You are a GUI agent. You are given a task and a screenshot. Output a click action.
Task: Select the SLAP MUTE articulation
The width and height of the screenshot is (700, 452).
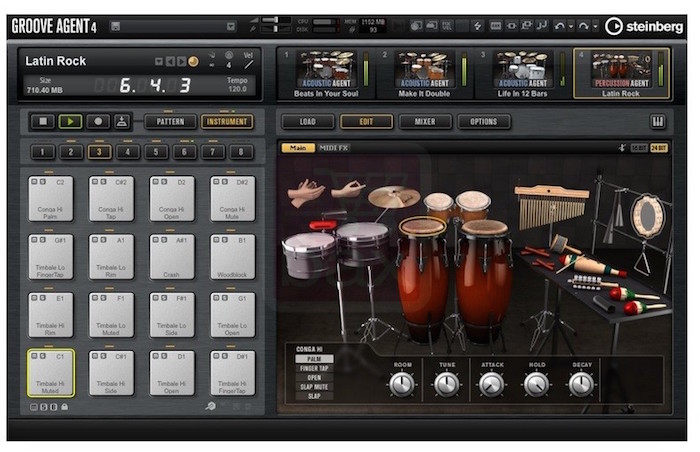[314, 387]
